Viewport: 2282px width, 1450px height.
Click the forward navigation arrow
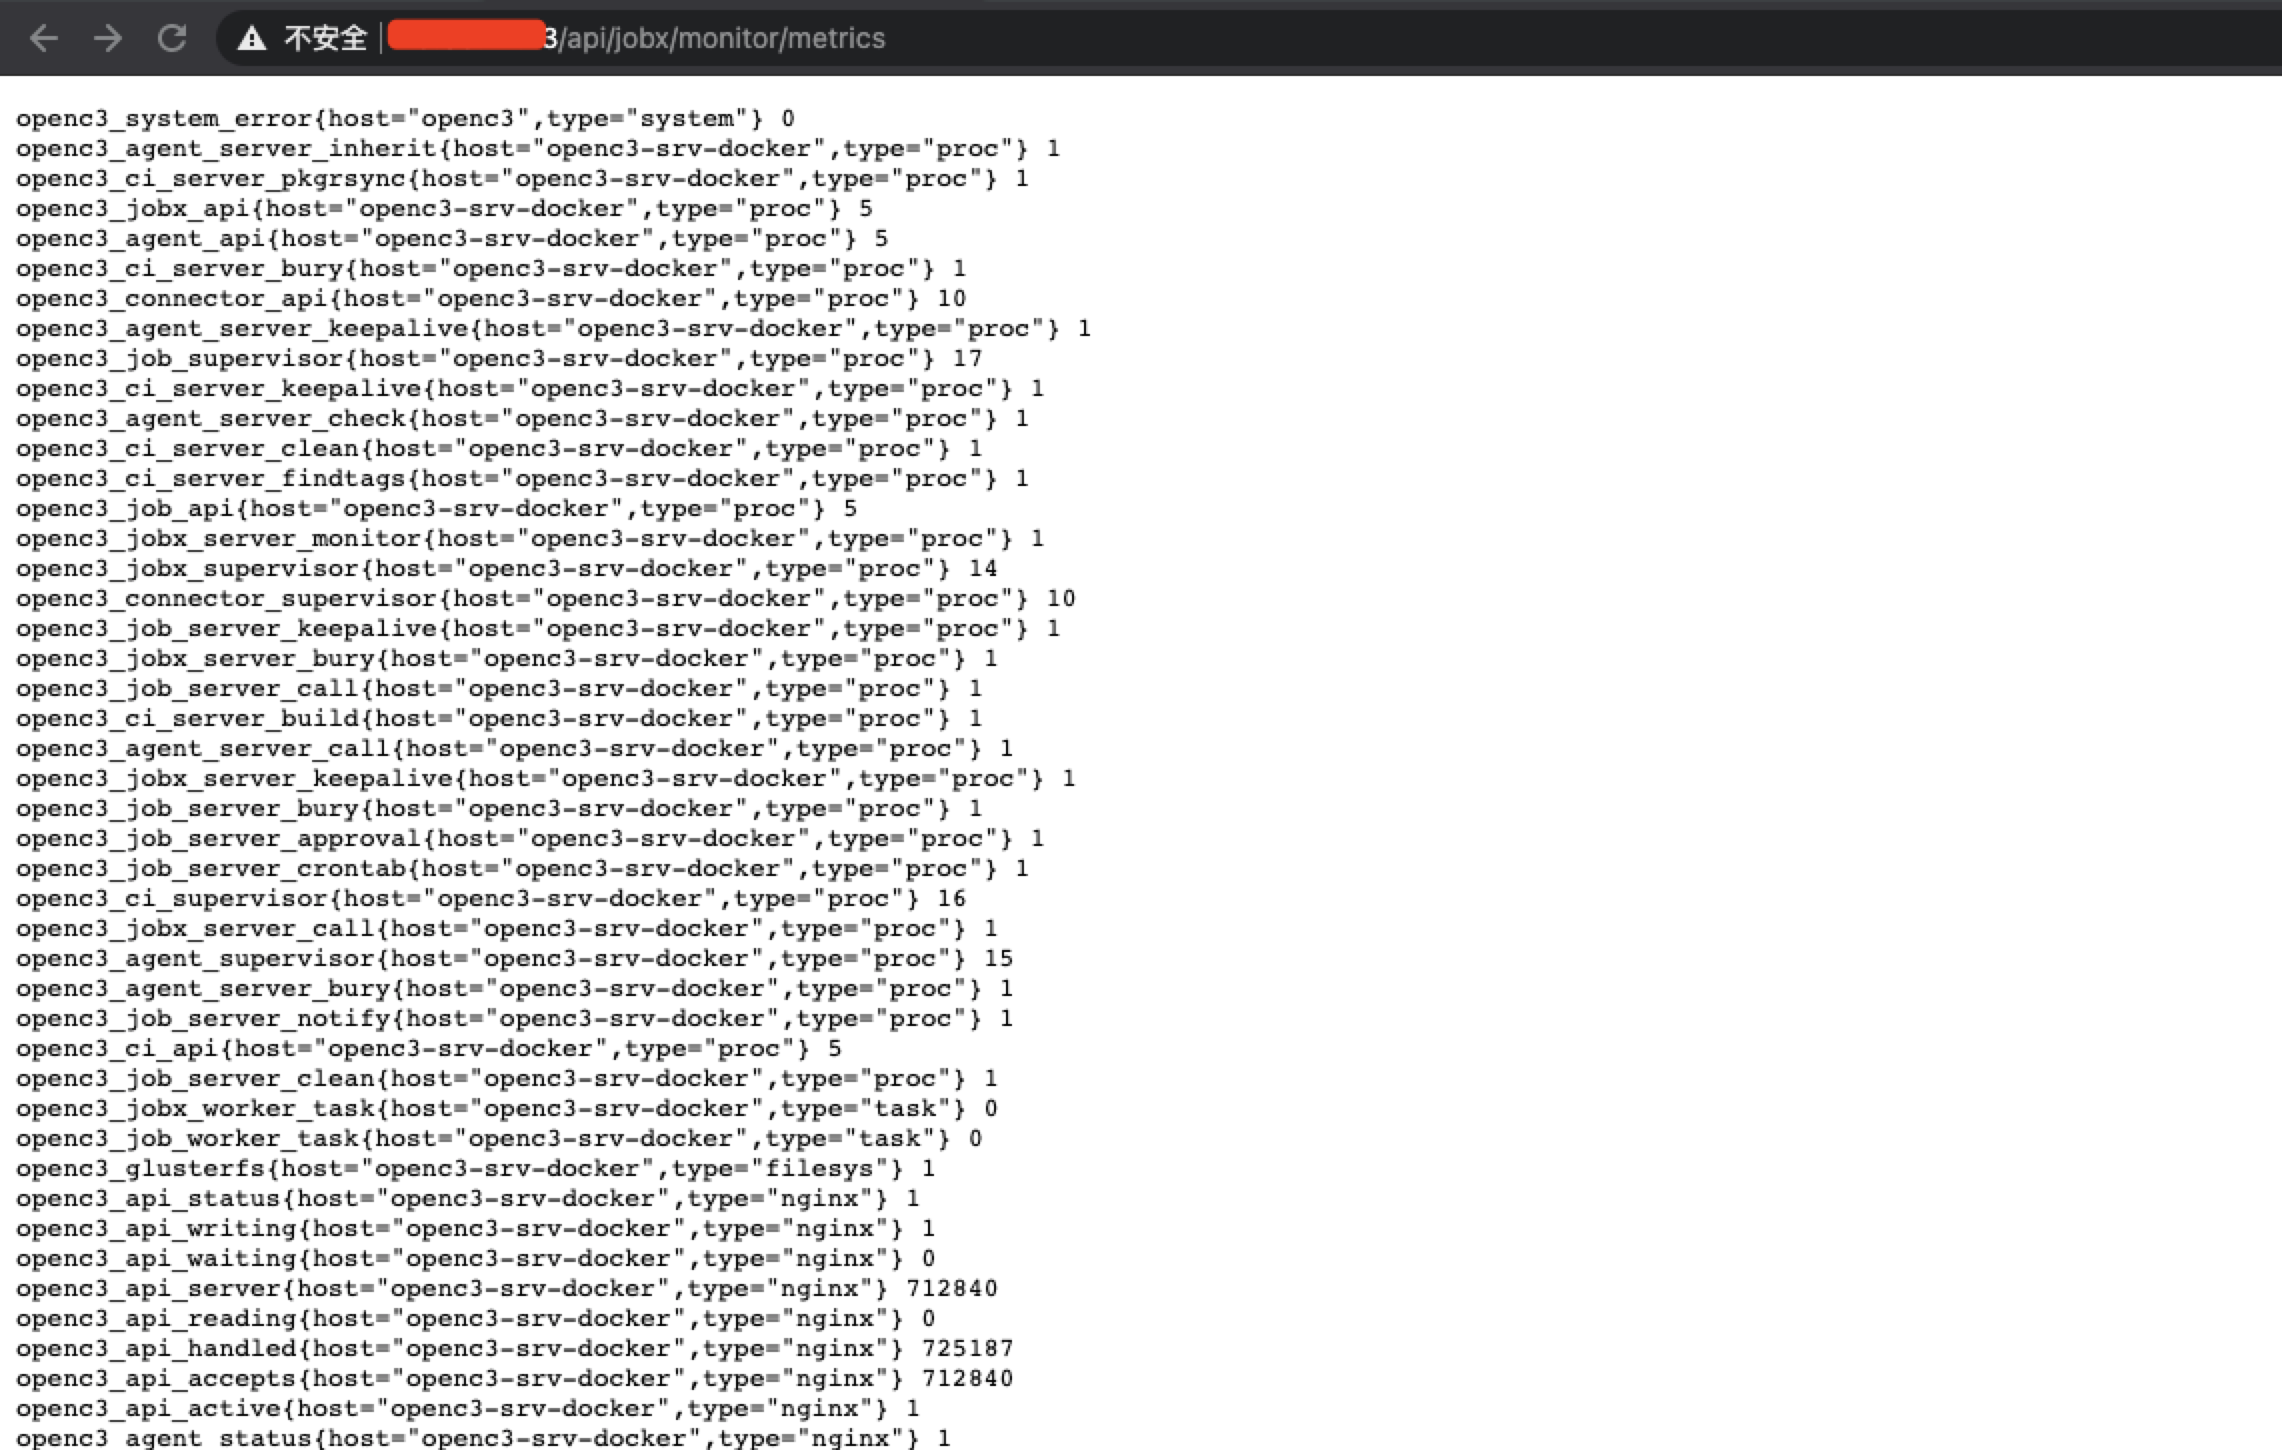(106, 37)
